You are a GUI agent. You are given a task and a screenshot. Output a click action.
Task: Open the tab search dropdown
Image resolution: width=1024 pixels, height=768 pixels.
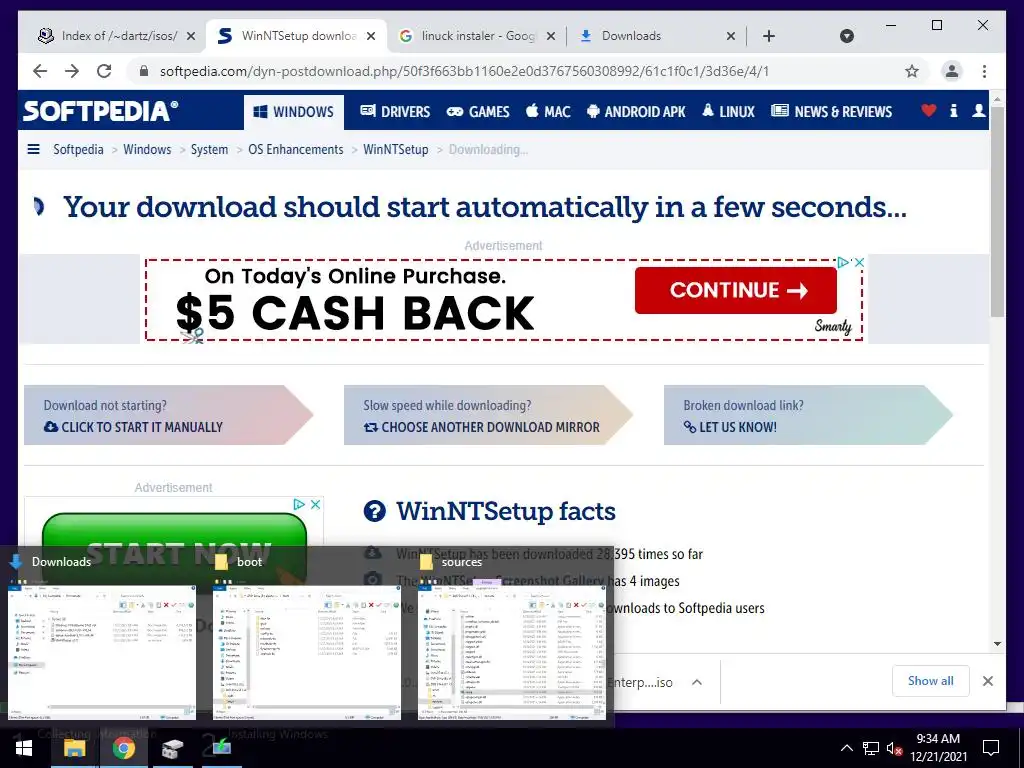[846, 36]
